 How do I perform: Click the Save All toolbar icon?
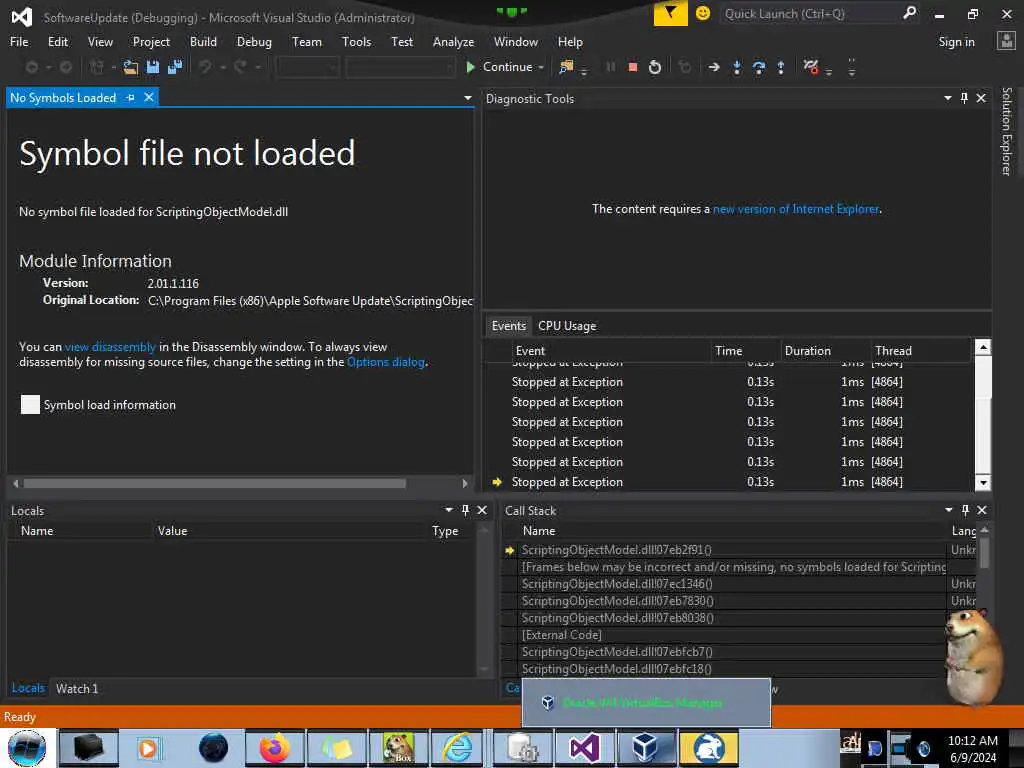coord(175,67)
